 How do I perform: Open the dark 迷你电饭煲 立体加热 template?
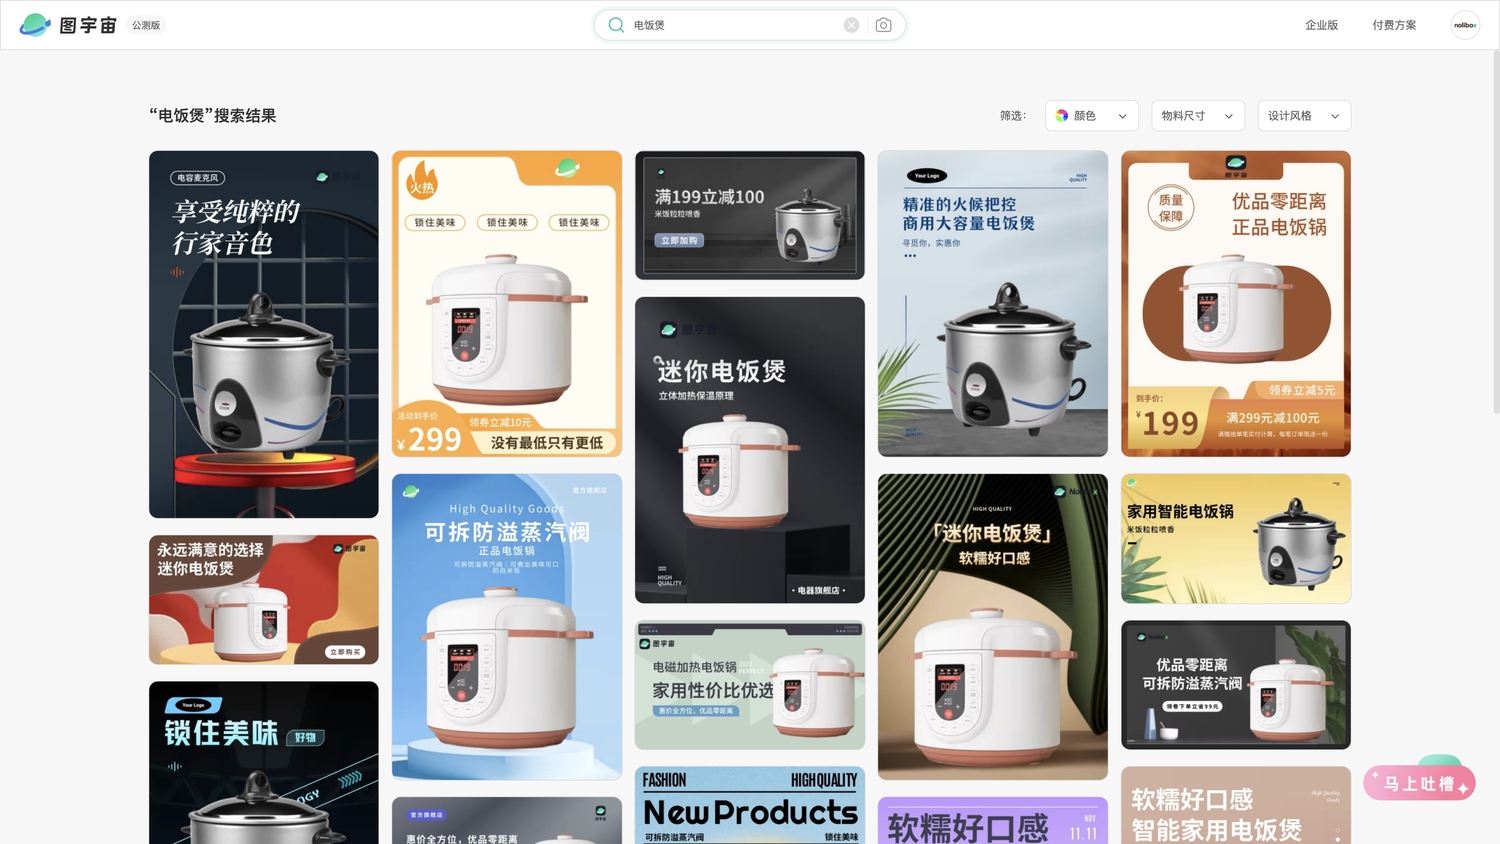click(x=750, y=450)
